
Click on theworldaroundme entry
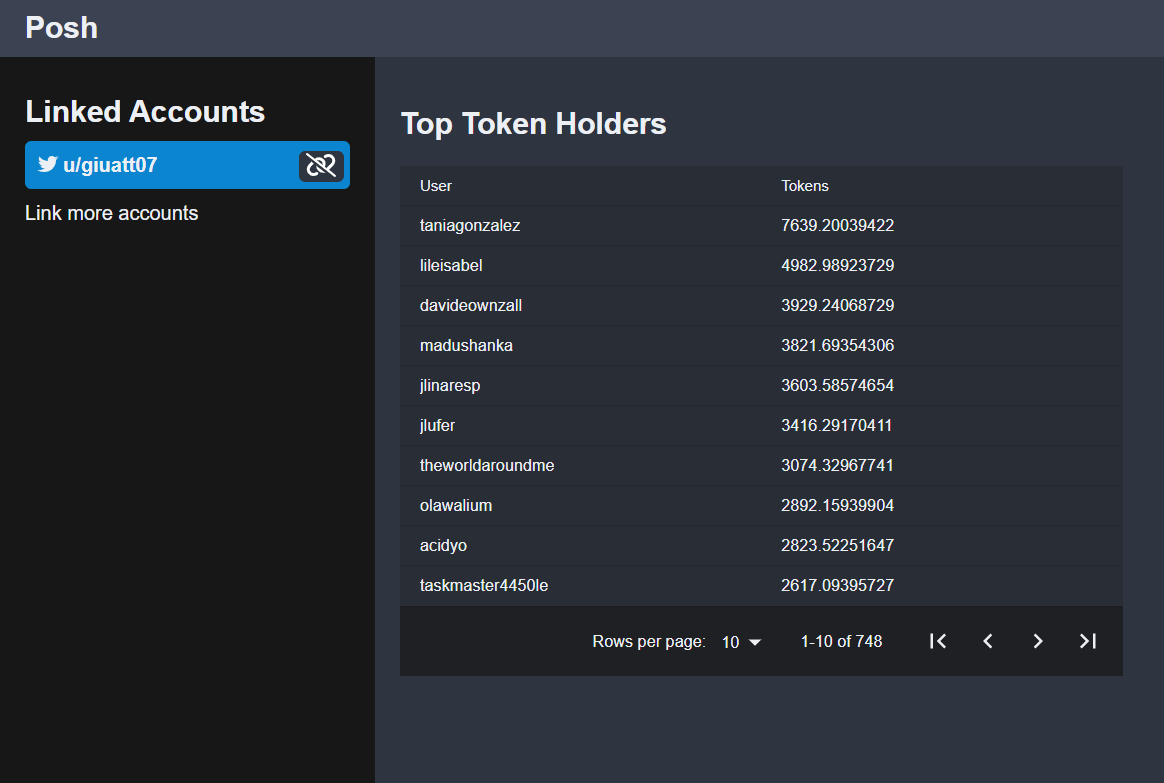(x=487, y=465)
